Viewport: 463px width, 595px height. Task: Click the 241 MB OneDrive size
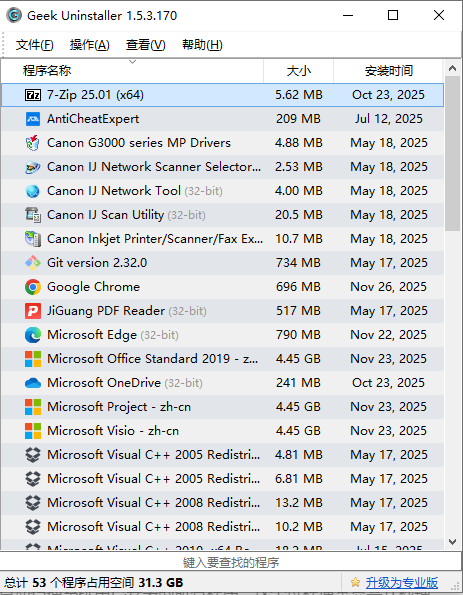click(298, 383)
